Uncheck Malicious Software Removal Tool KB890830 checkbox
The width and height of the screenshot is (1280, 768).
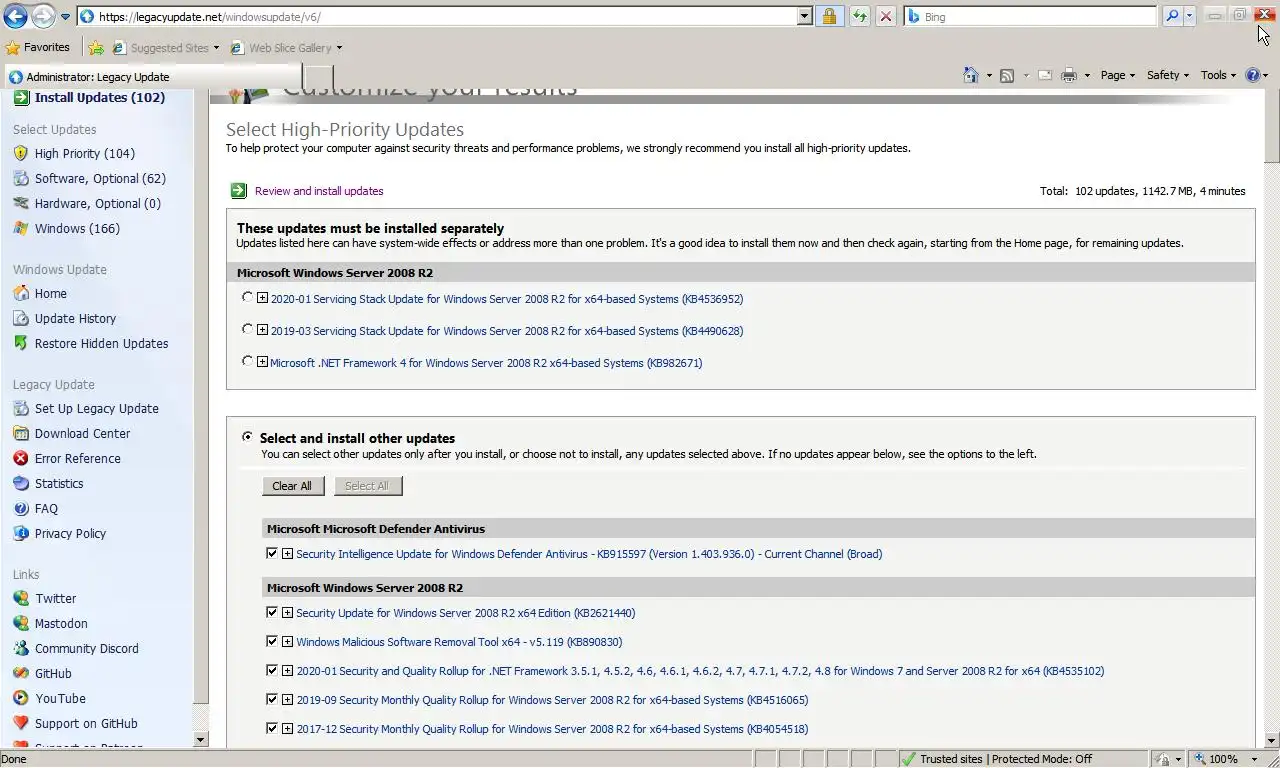click(271, 641)
